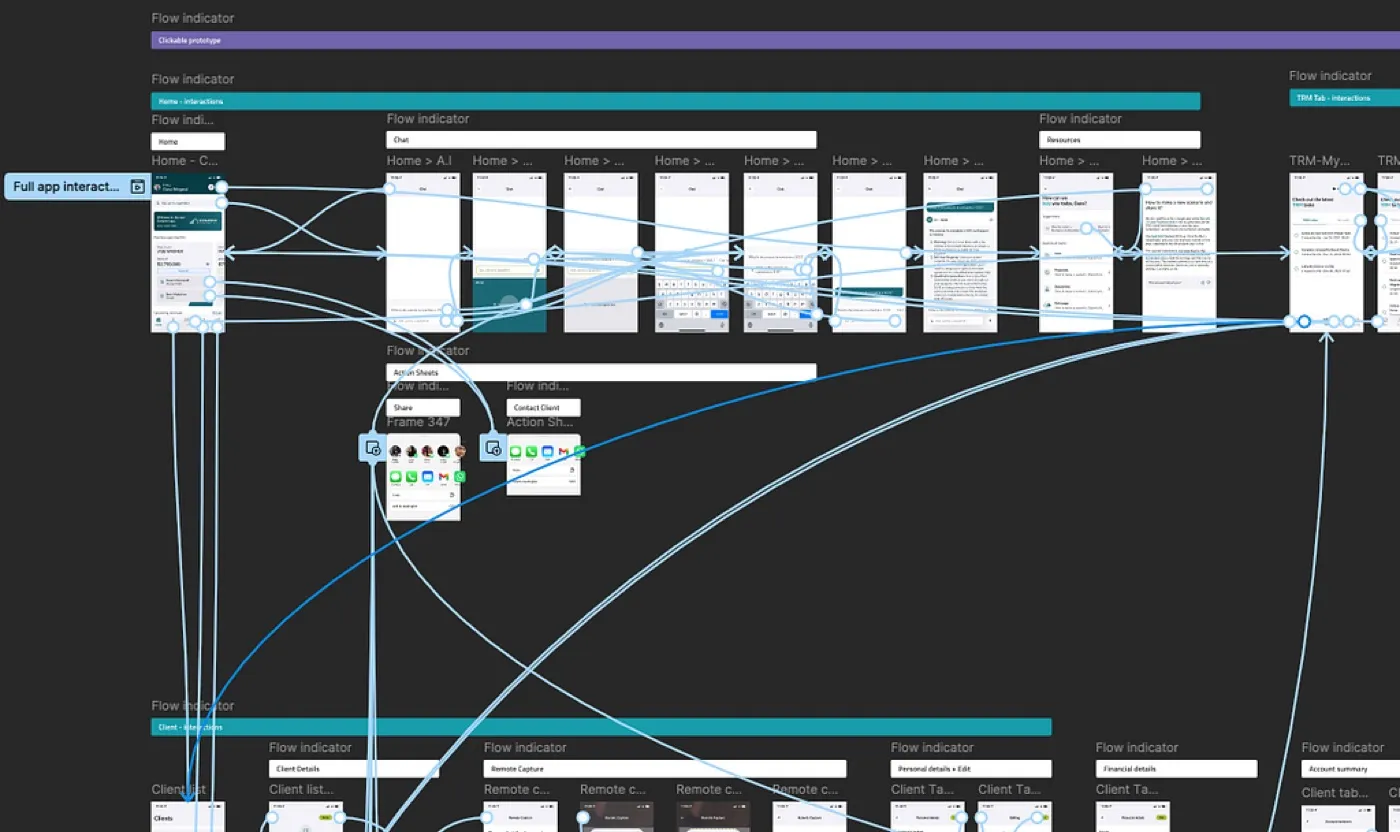Image resolution: width=1400 pixels, height=832 pixels.
Task: Click Flow indicator label above Clickable prototype bar
Action: tap(193, 18)
